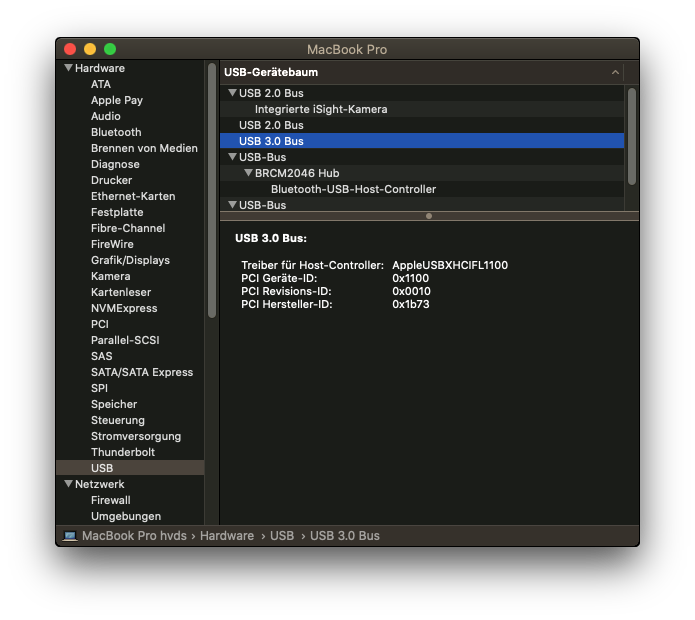This screenshot has width=695, height=620.
Task: Select Brennen von Medien entry
Action: point(144,148)
